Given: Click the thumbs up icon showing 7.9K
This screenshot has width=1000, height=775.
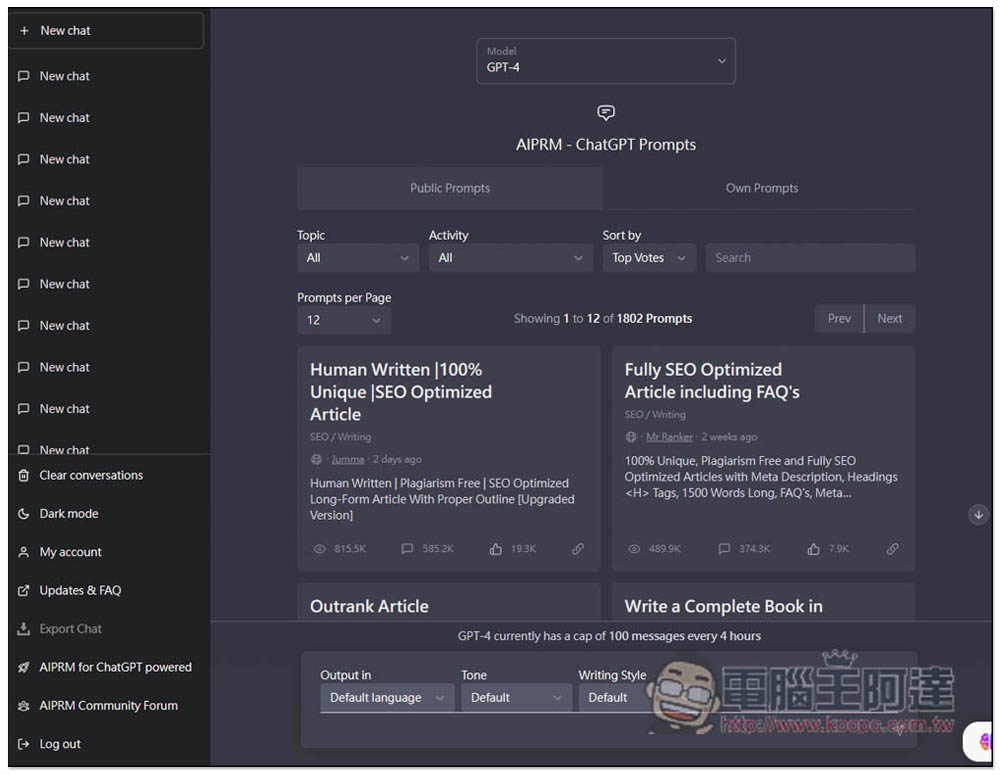Looking at the screenshot, I should (813, 549).
